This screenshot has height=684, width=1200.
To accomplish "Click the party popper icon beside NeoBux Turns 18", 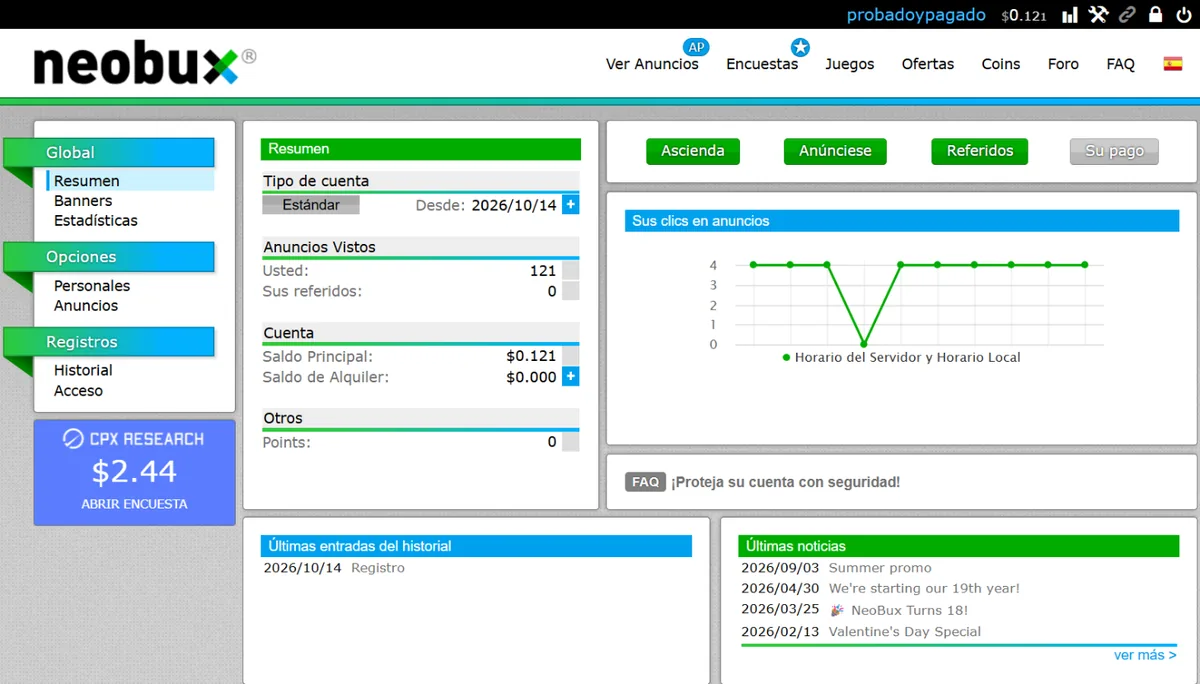I will (x=837, y=610).
